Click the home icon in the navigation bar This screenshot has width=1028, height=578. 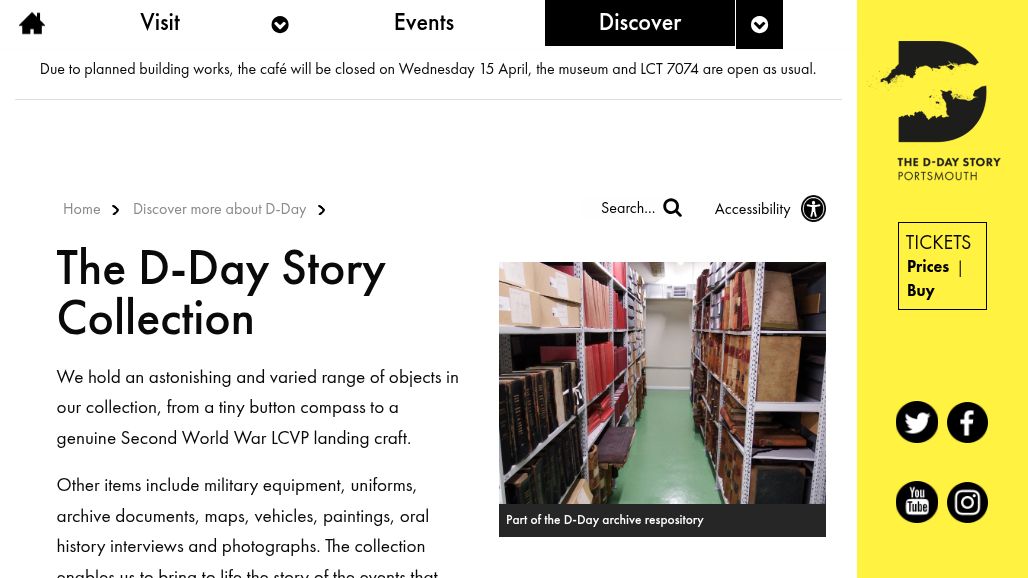[32, 23]
